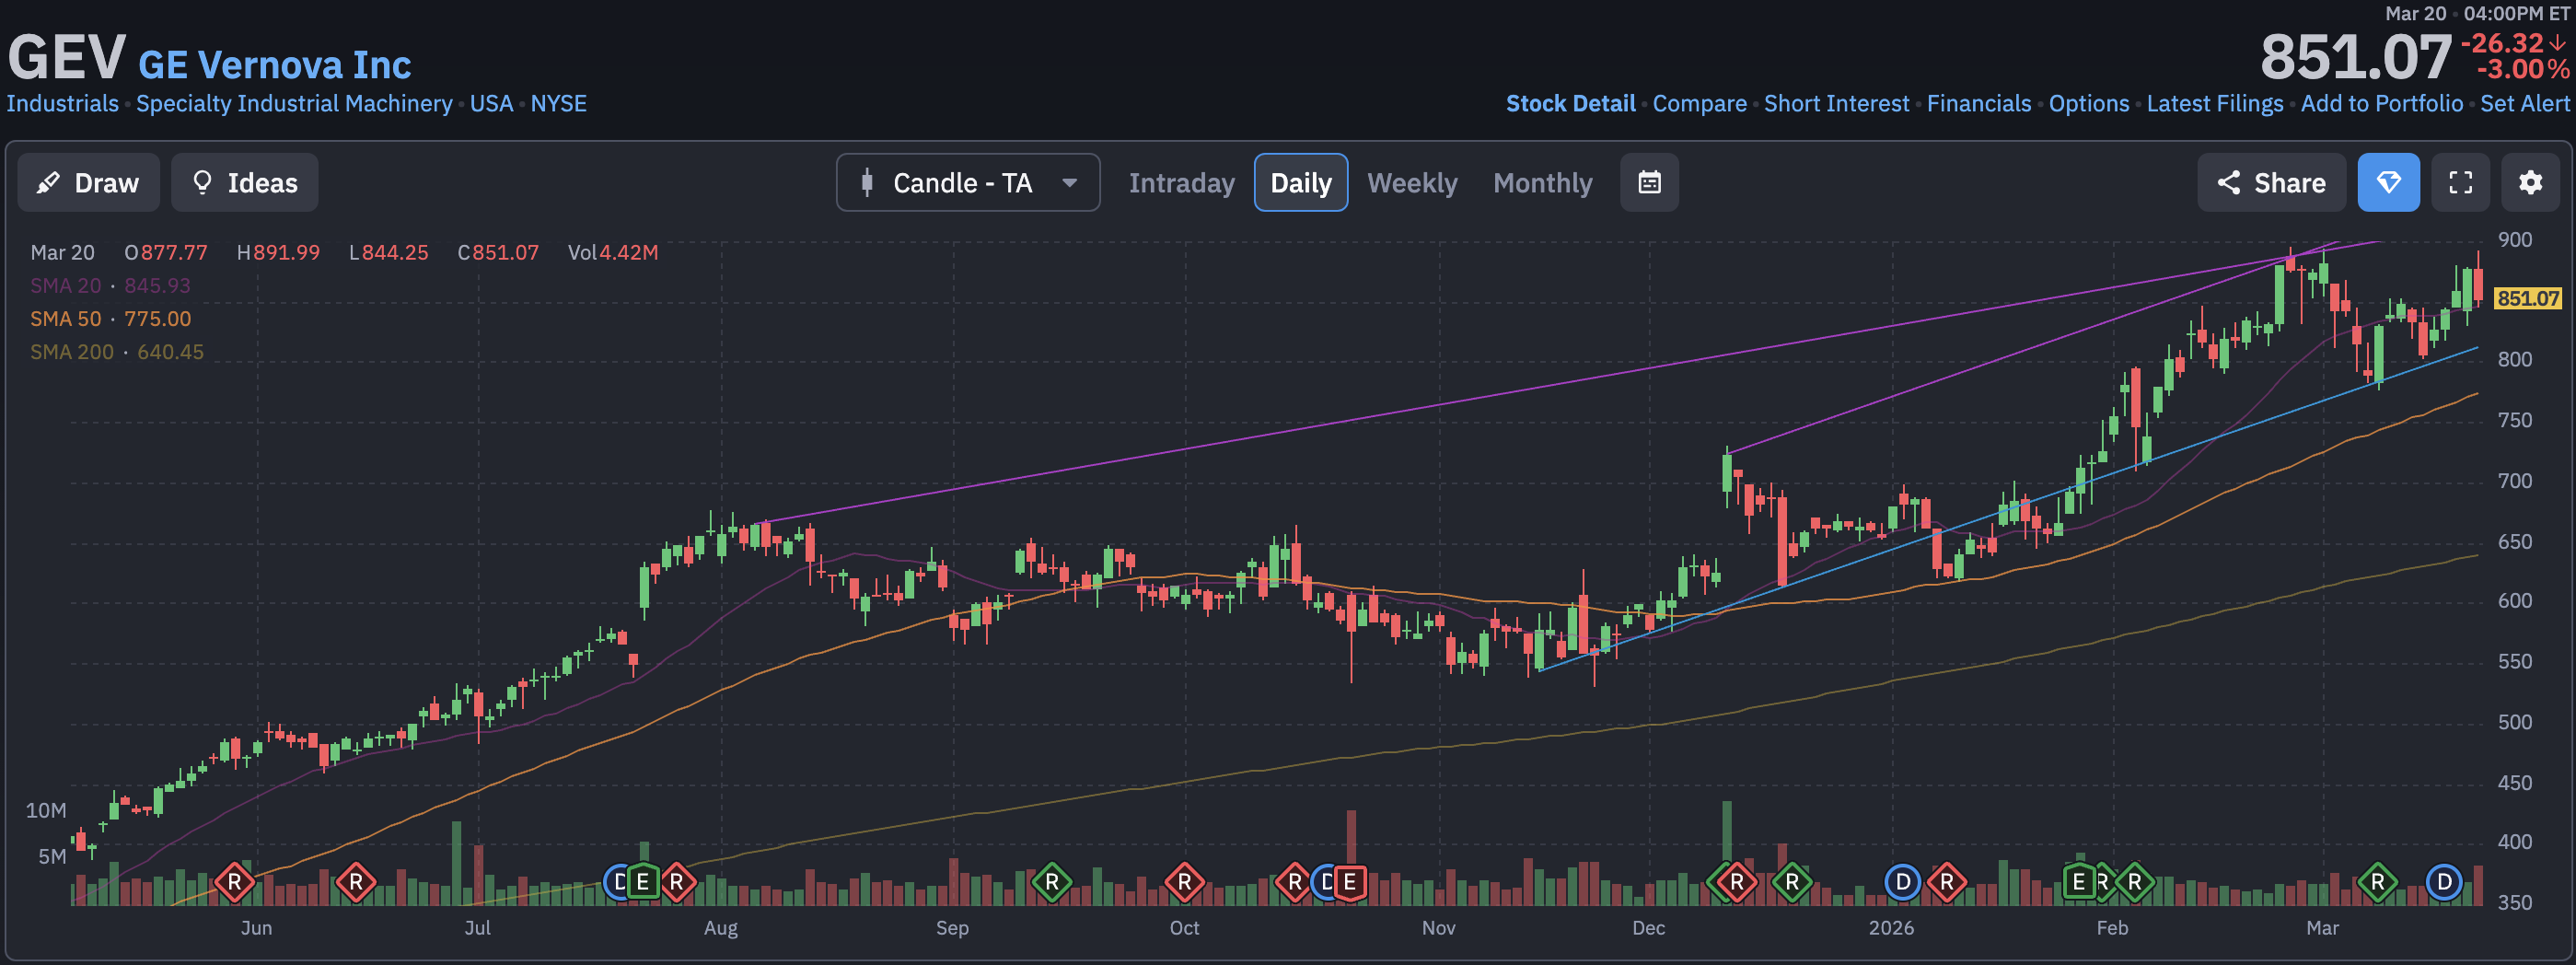Click the blue D dividend marker at 2026
Viewport: 2576px width, 965px height.
click(1902, 882)
